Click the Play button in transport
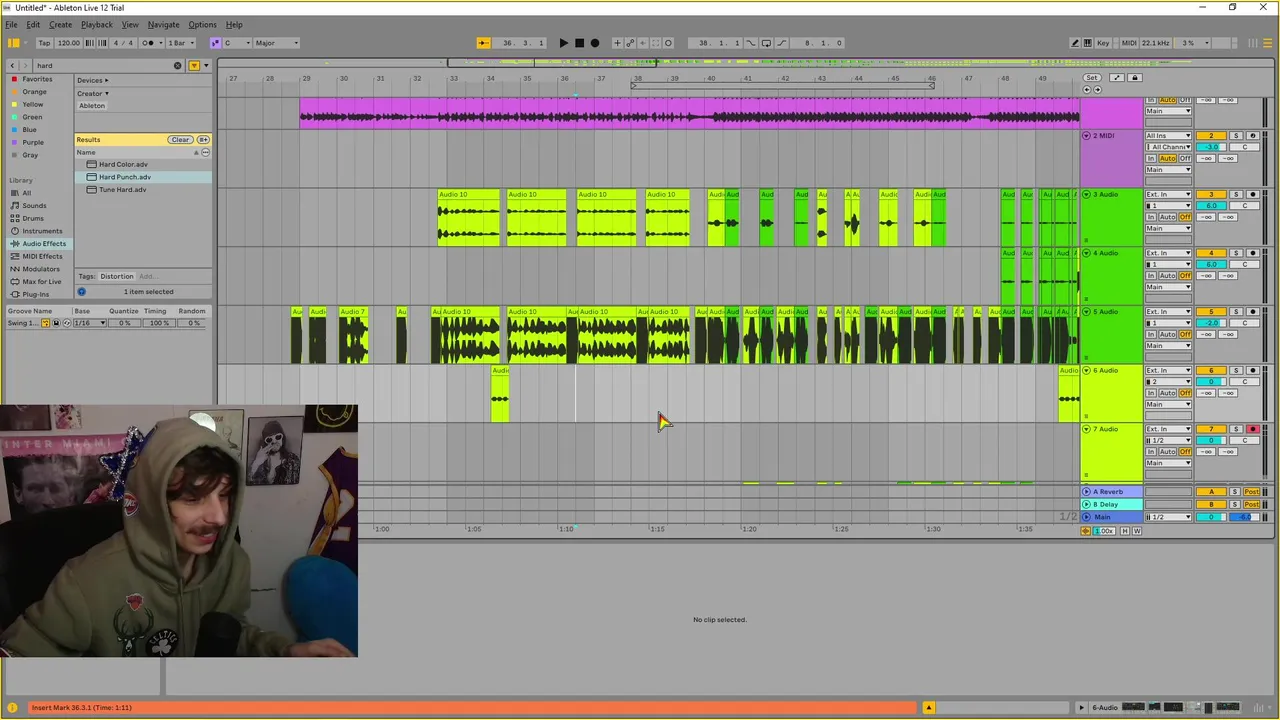1280x720 pixels. [x=563, y=43]
